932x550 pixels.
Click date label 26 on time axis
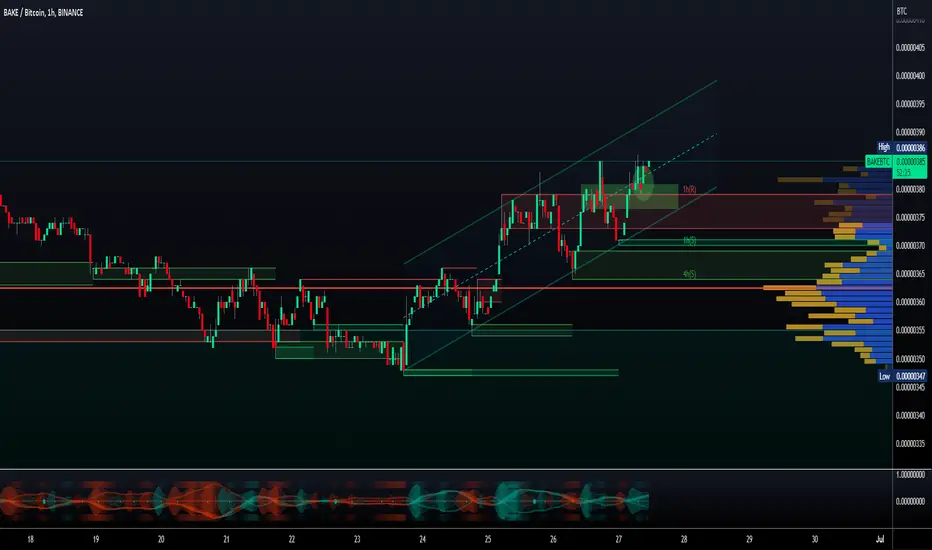[x=553, y=540]
